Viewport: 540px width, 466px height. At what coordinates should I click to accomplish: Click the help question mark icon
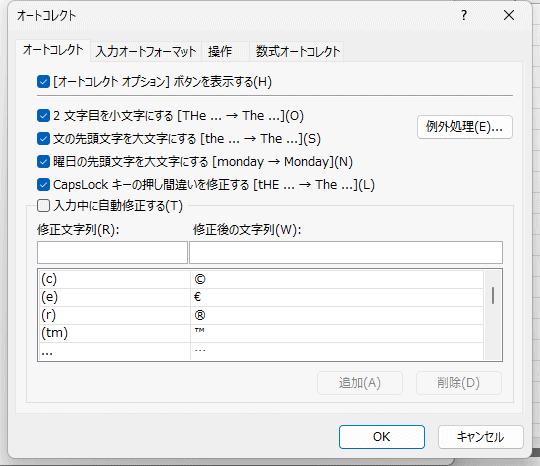tap(464, 15)
